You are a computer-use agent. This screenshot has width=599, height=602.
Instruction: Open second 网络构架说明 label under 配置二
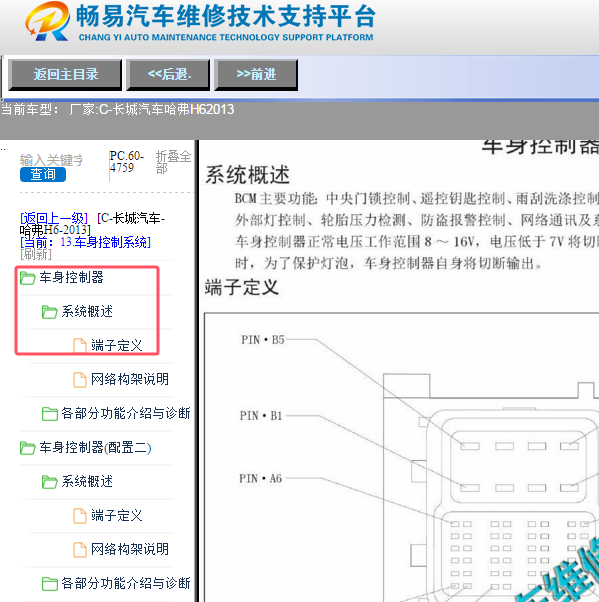click(130, 549)
